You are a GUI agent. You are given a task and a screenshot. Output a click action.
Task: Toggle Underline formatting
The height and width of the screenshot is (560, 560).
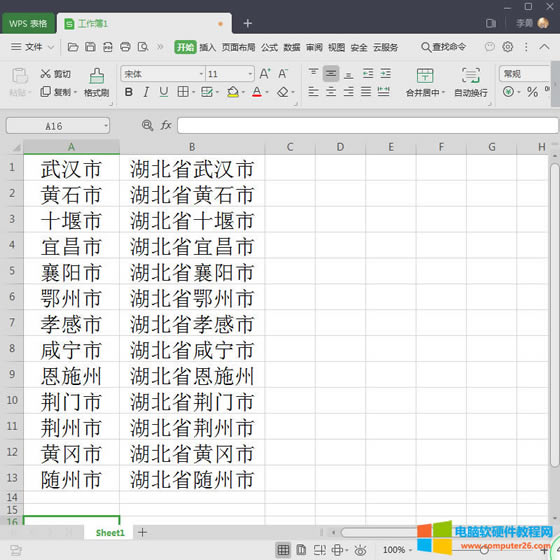click(164, 92)
